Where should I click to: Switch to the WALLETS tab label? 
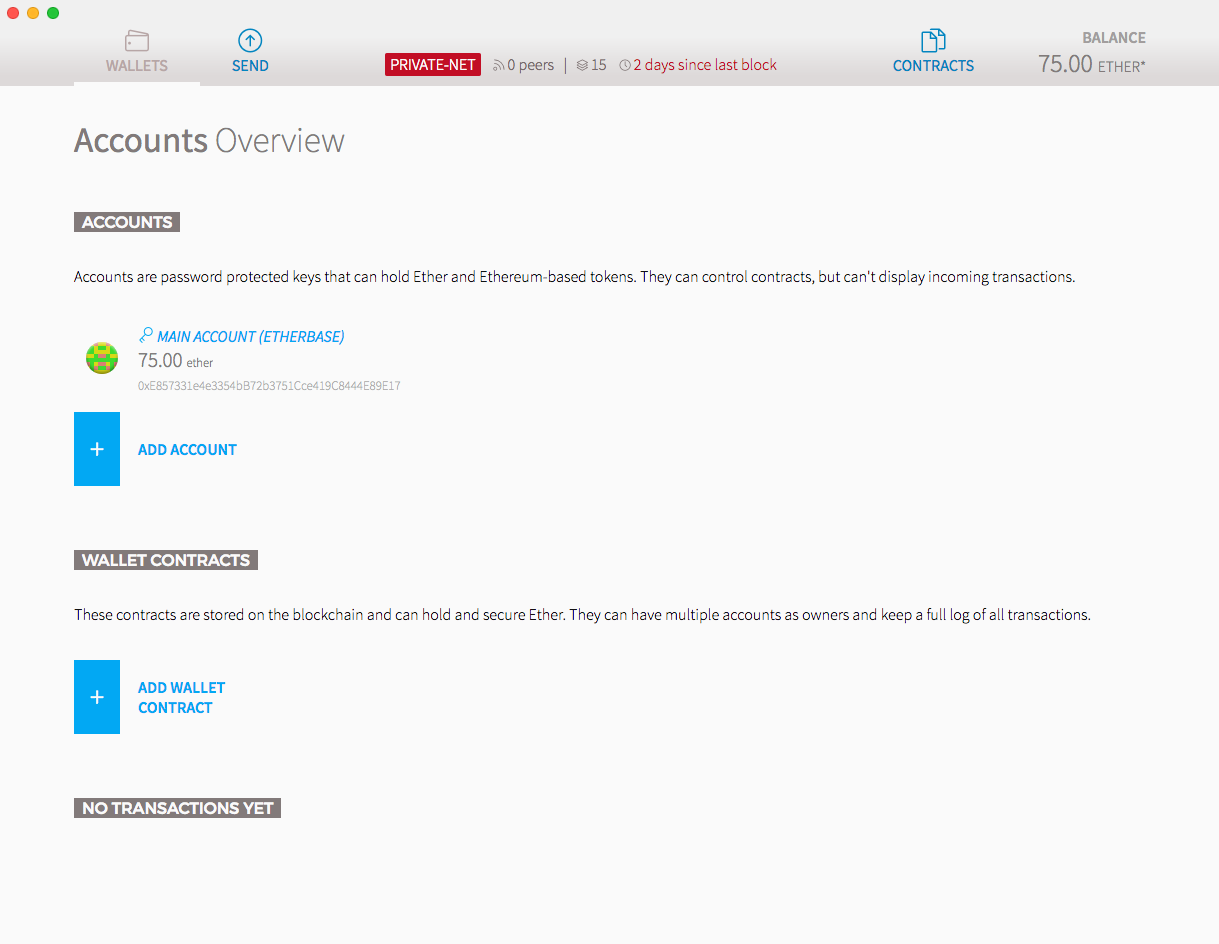point(137,66)
